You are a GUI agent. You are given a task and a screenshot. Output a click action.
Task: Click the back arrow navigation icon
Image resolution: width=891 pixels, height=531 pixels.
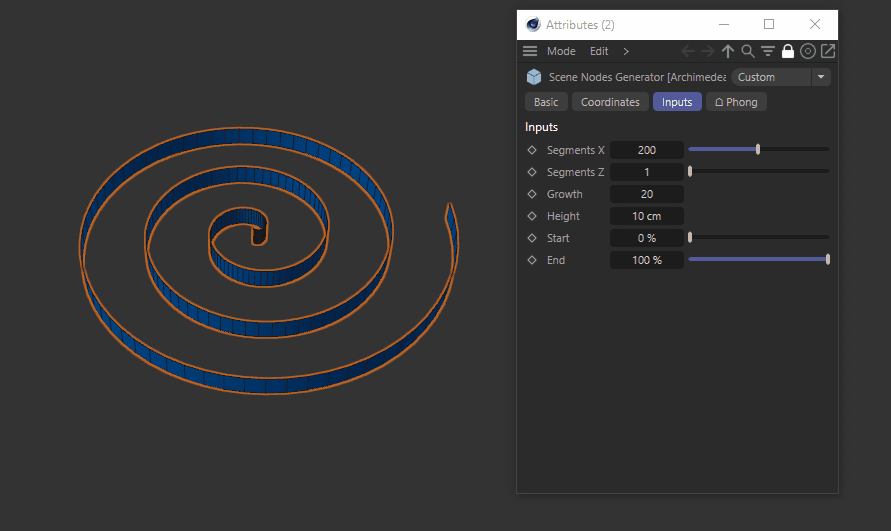click(x=688, y=51)
